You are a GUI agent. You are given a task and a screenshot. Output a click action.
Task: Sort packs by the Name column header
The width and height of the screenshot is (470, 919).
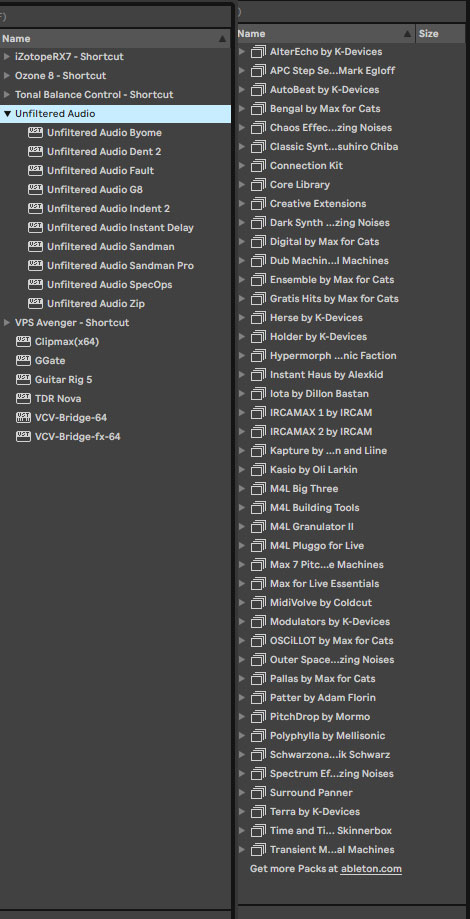[x=325, y=34]
